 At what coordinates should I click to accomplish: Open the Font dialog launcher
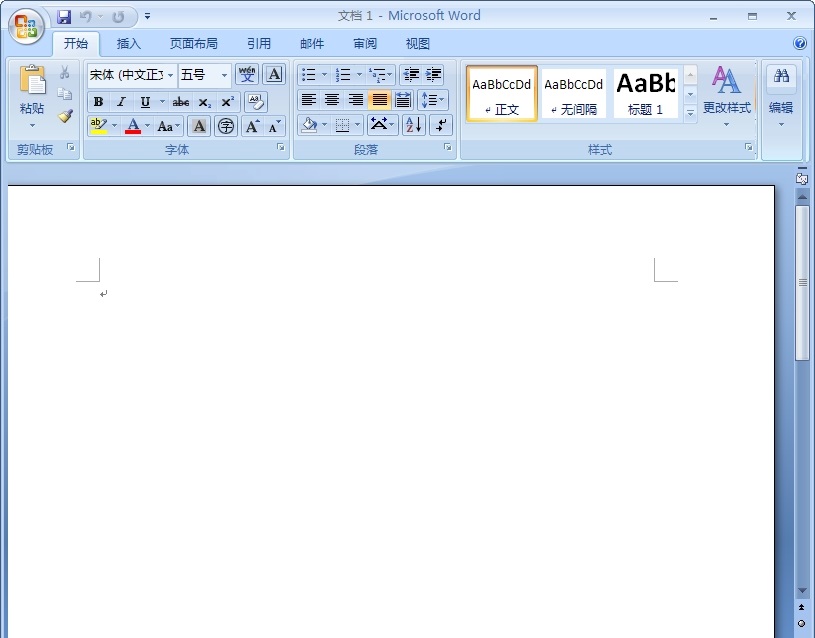point(281,148)
